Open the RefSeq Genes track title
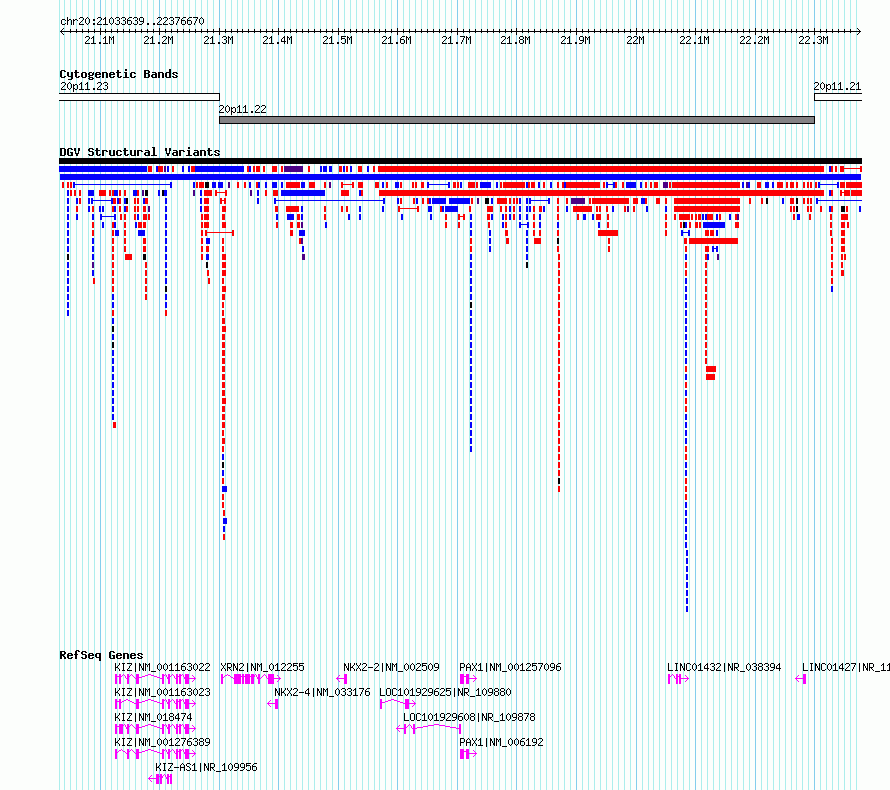The height and width of the screenshot is (790, 890). pyautogui.click(x=101, y=655)
